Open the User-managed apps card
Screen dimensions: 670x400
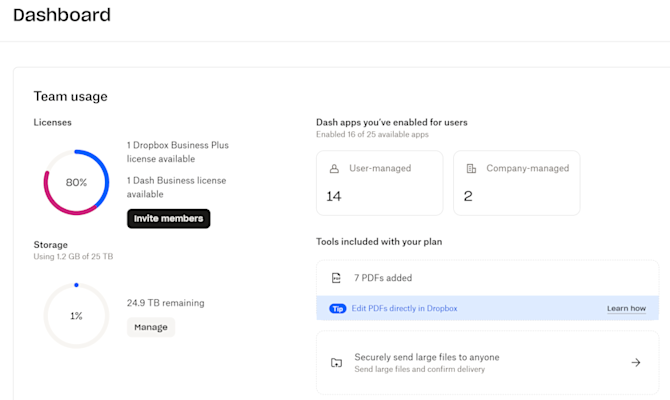coord(379,183)
